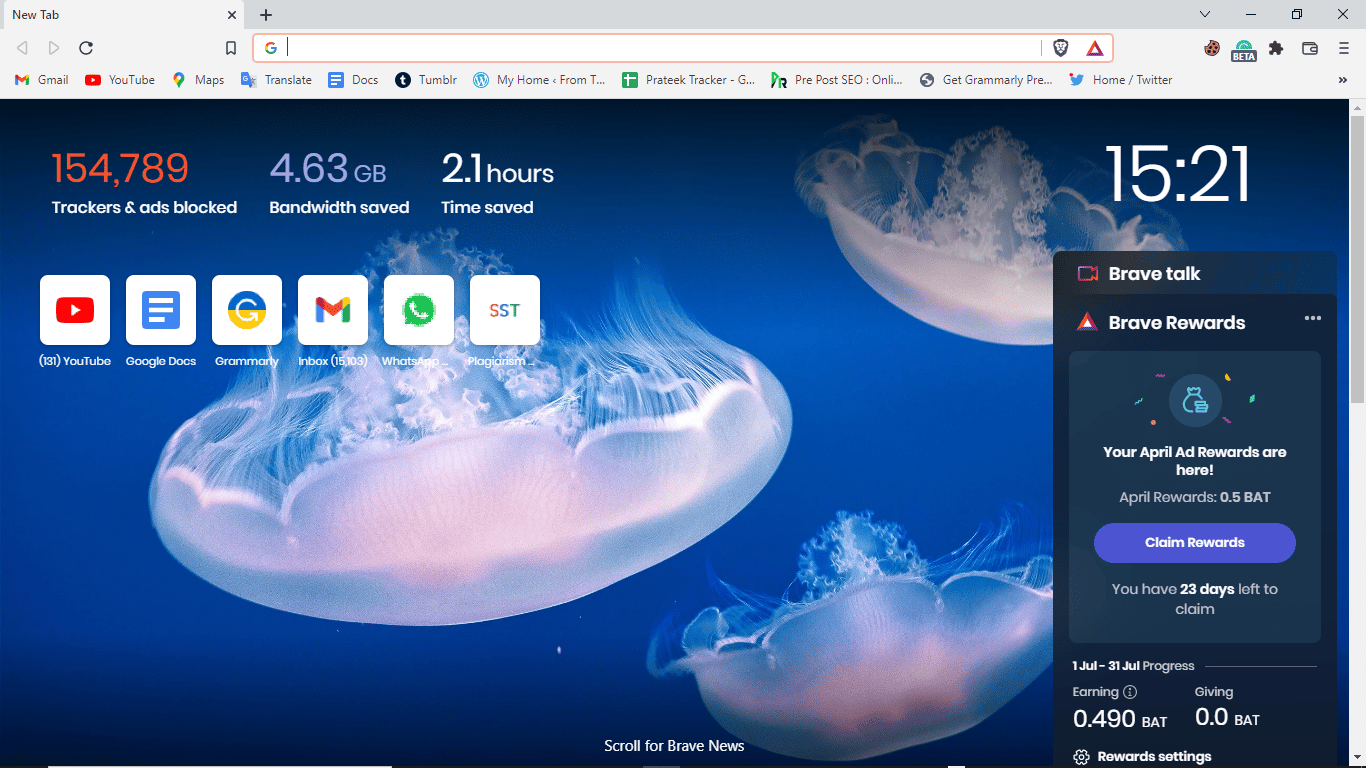Reload the page with the refresh icon

[x=86, y=48]
